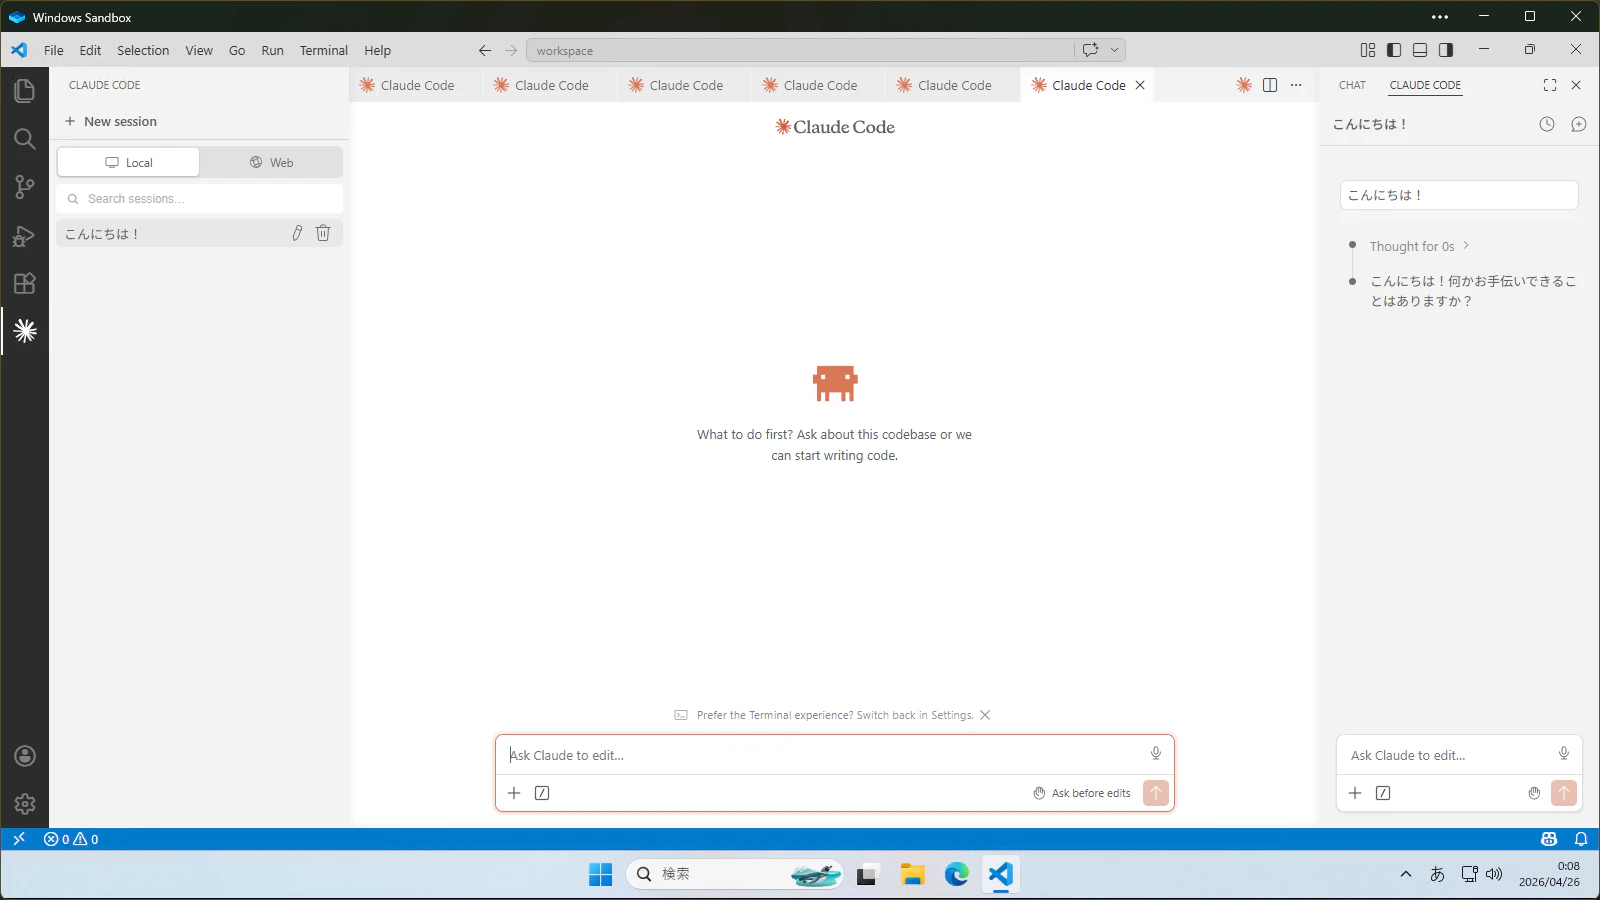Open the Manage gear icon

click(25, 804)
